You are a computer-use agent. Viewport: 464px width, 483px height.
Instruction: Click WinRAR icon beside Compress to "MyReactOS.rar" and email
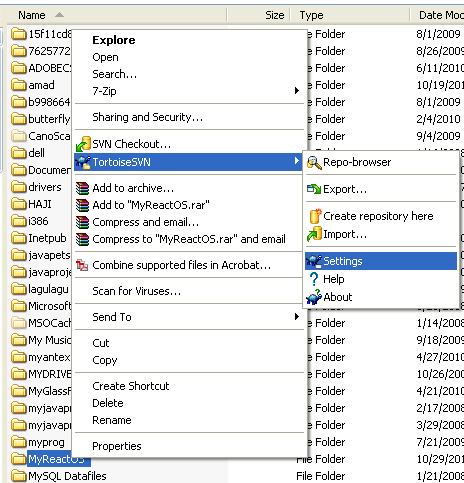[82, 239]
